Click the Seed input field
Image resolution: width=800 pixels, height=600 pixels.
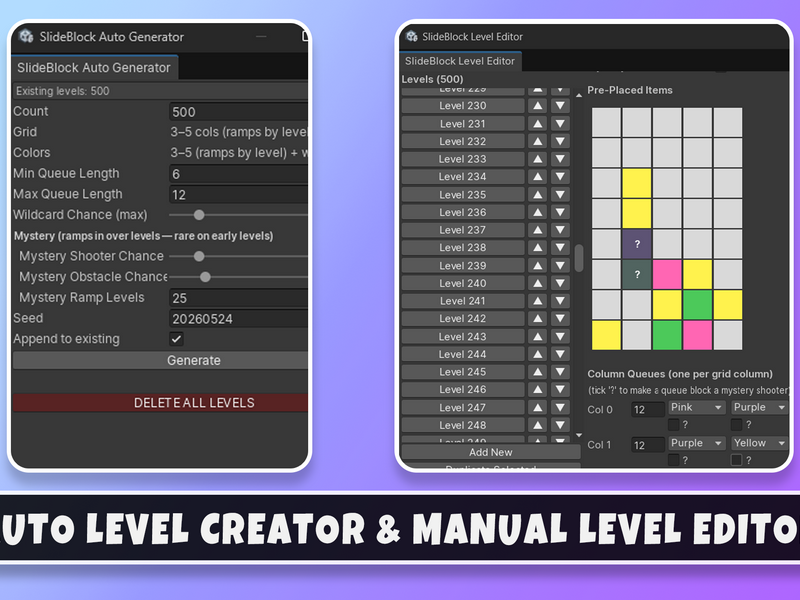(x=238, y=319)
